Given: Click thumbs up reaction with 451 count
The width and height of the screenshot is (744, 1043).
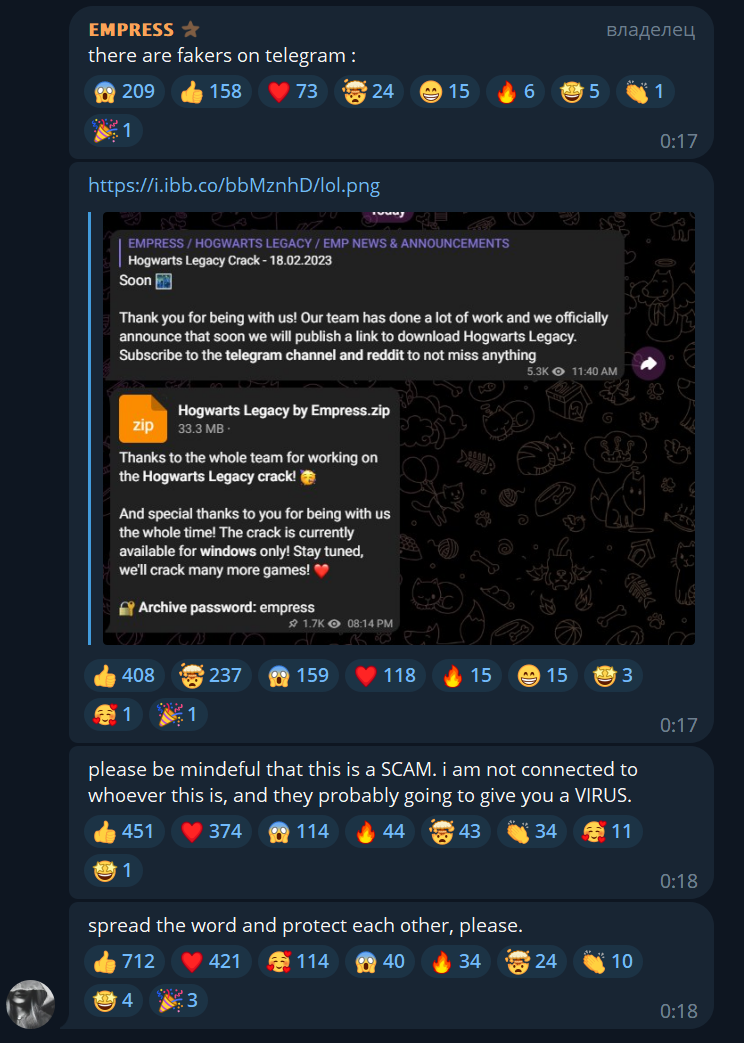Looking at the screenshot, I should [124, 831].
